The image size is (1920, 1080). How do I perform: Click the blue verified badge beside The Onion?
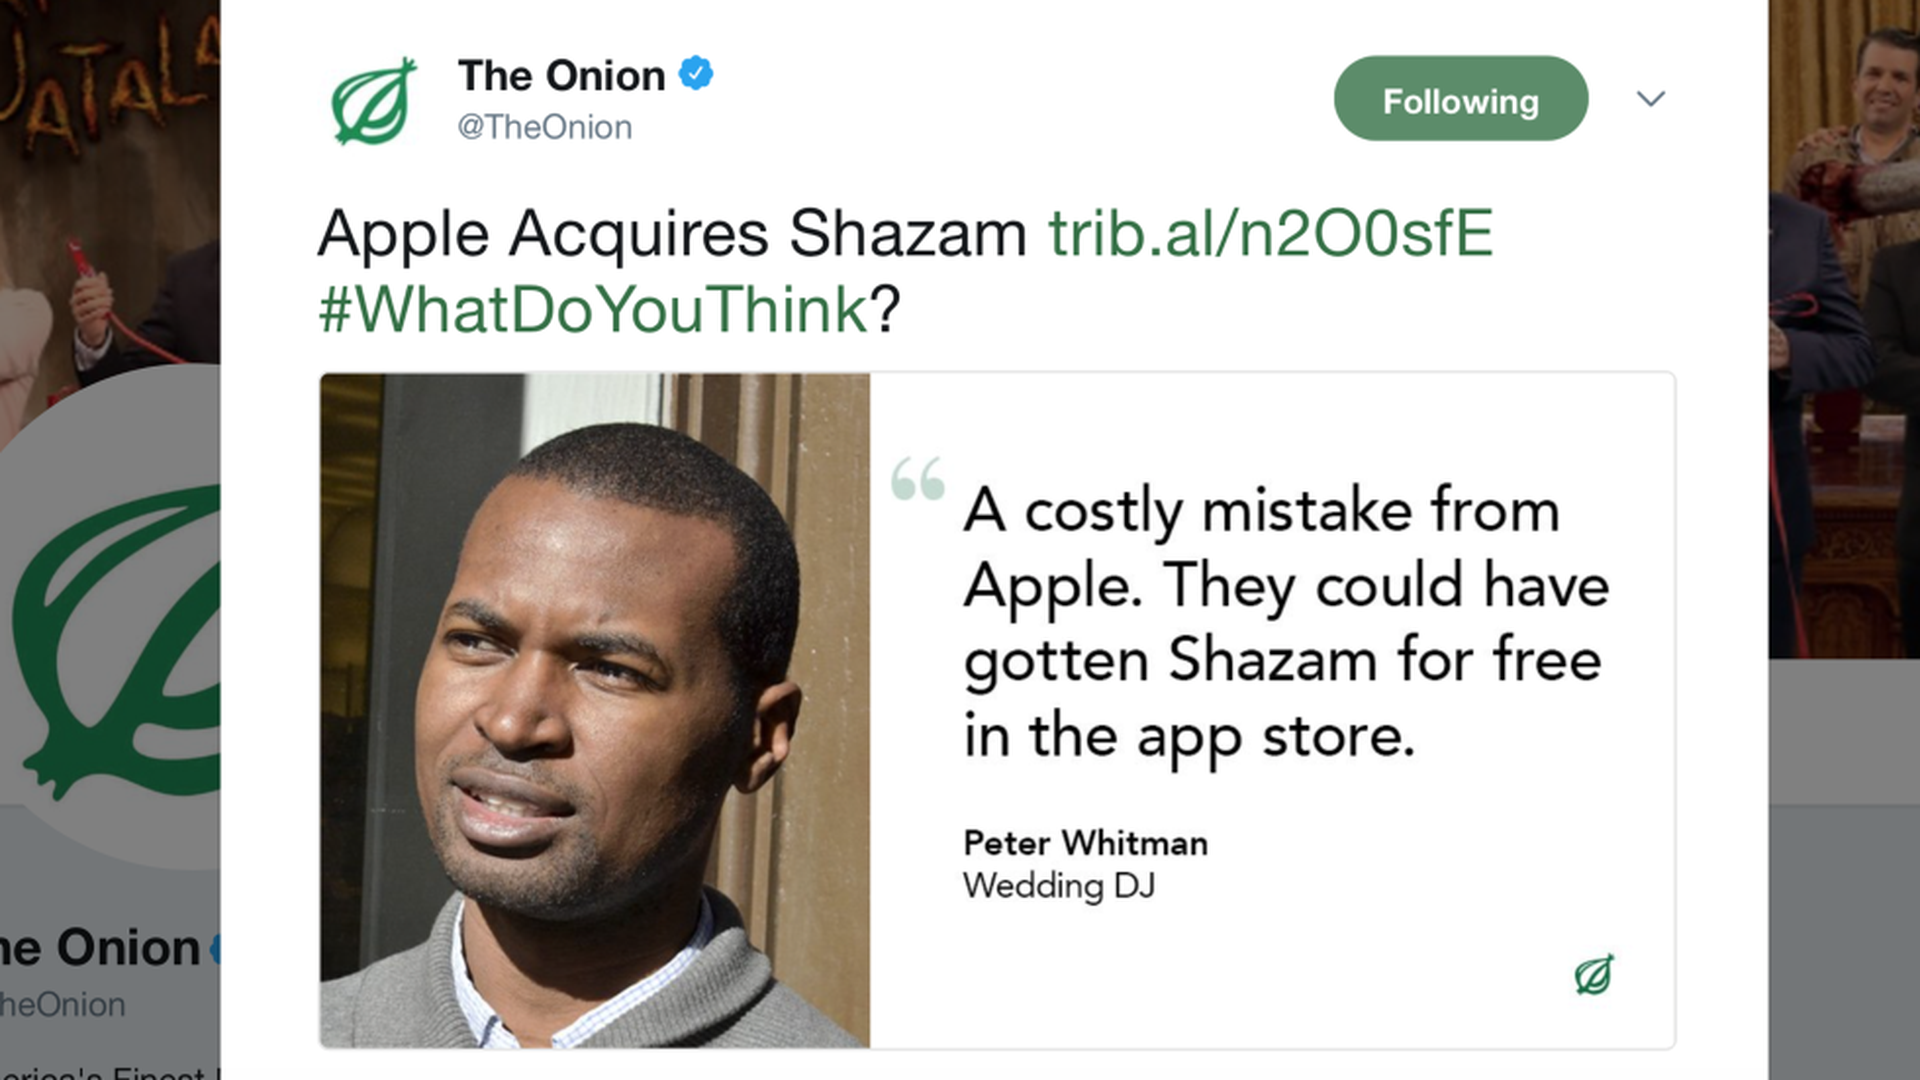pyautogui.click(x=696, y=74)
